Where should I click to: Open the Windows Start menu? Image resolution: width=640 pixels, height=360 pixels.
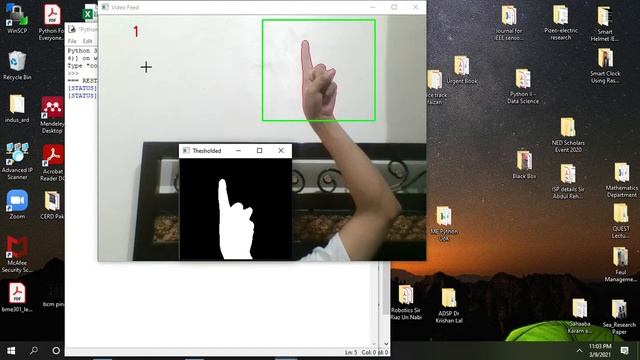point(11,351)
